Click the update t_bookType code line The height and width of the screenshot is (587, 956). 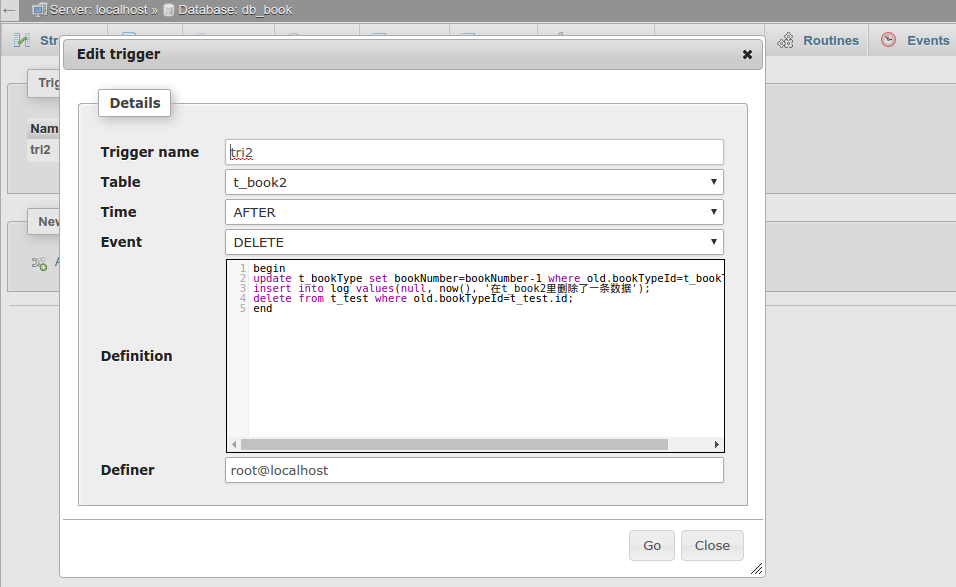pos(488,279)
